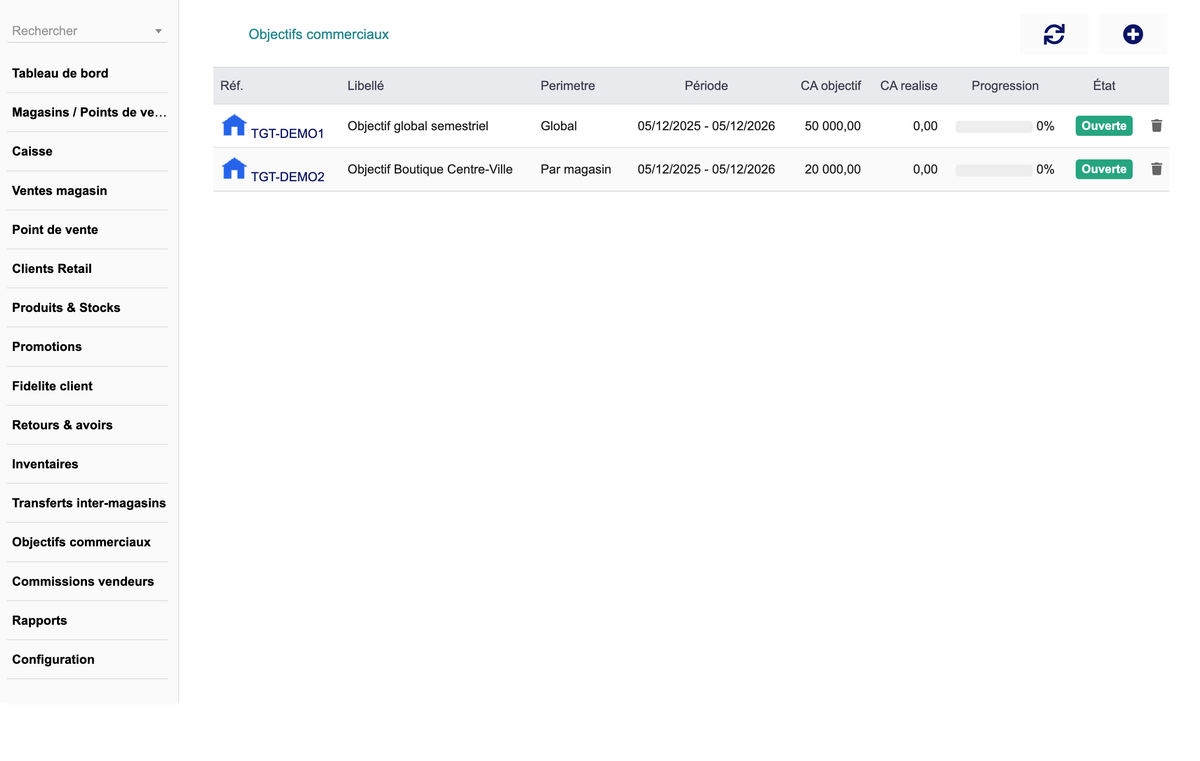Open Tableau de bord menu

[60, 73]
